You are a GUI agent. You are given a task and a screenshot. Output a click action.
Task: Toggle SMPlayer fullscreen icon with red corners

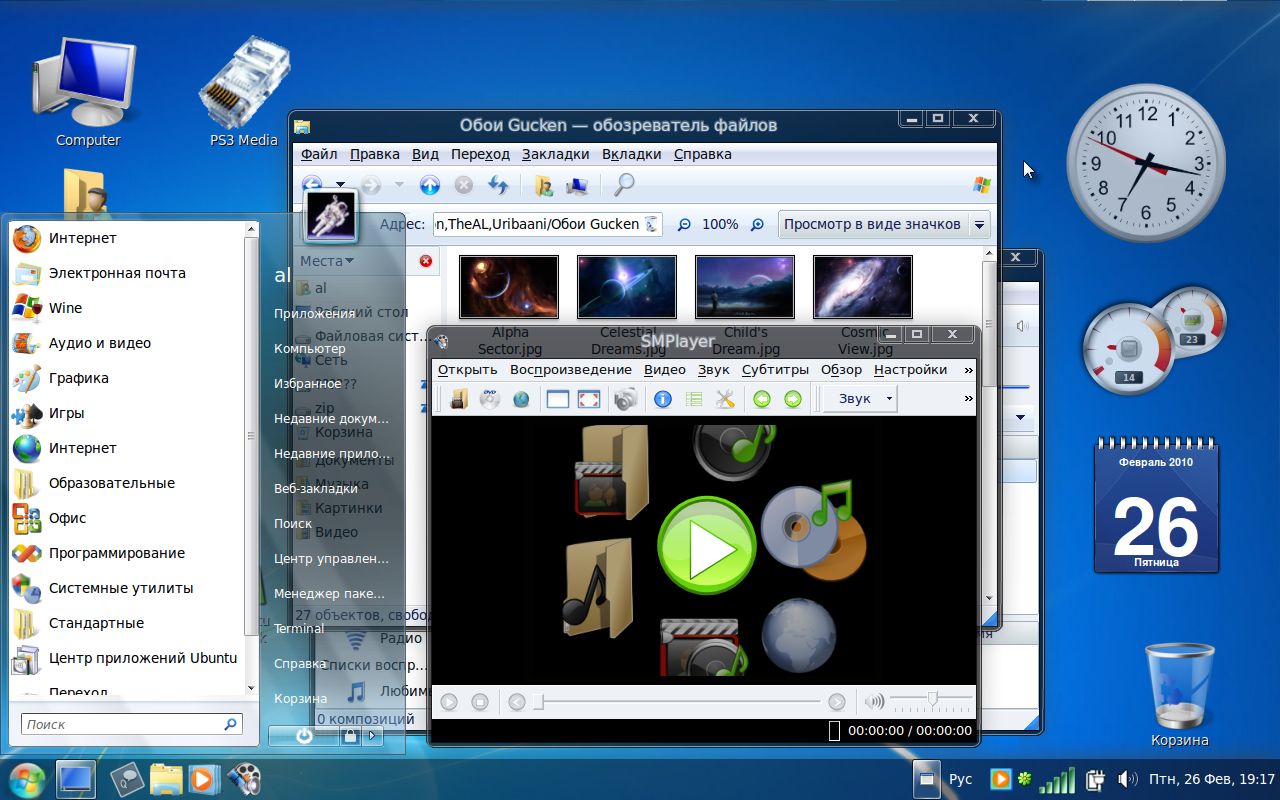tap(589, 399)
